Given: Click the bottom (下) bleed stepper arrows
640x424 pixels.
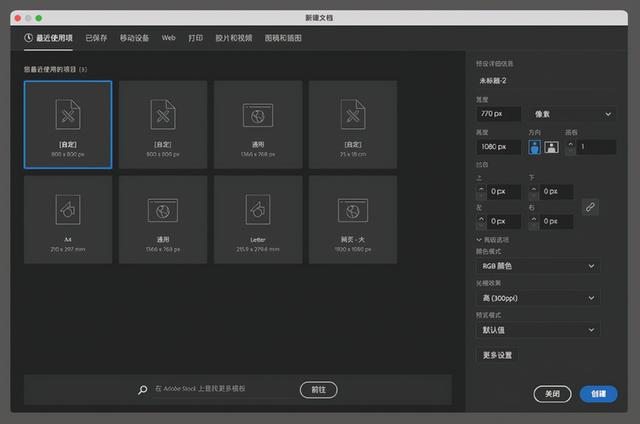Looking at the screenshot, I should pyautogui.click(x=533, y=192).
